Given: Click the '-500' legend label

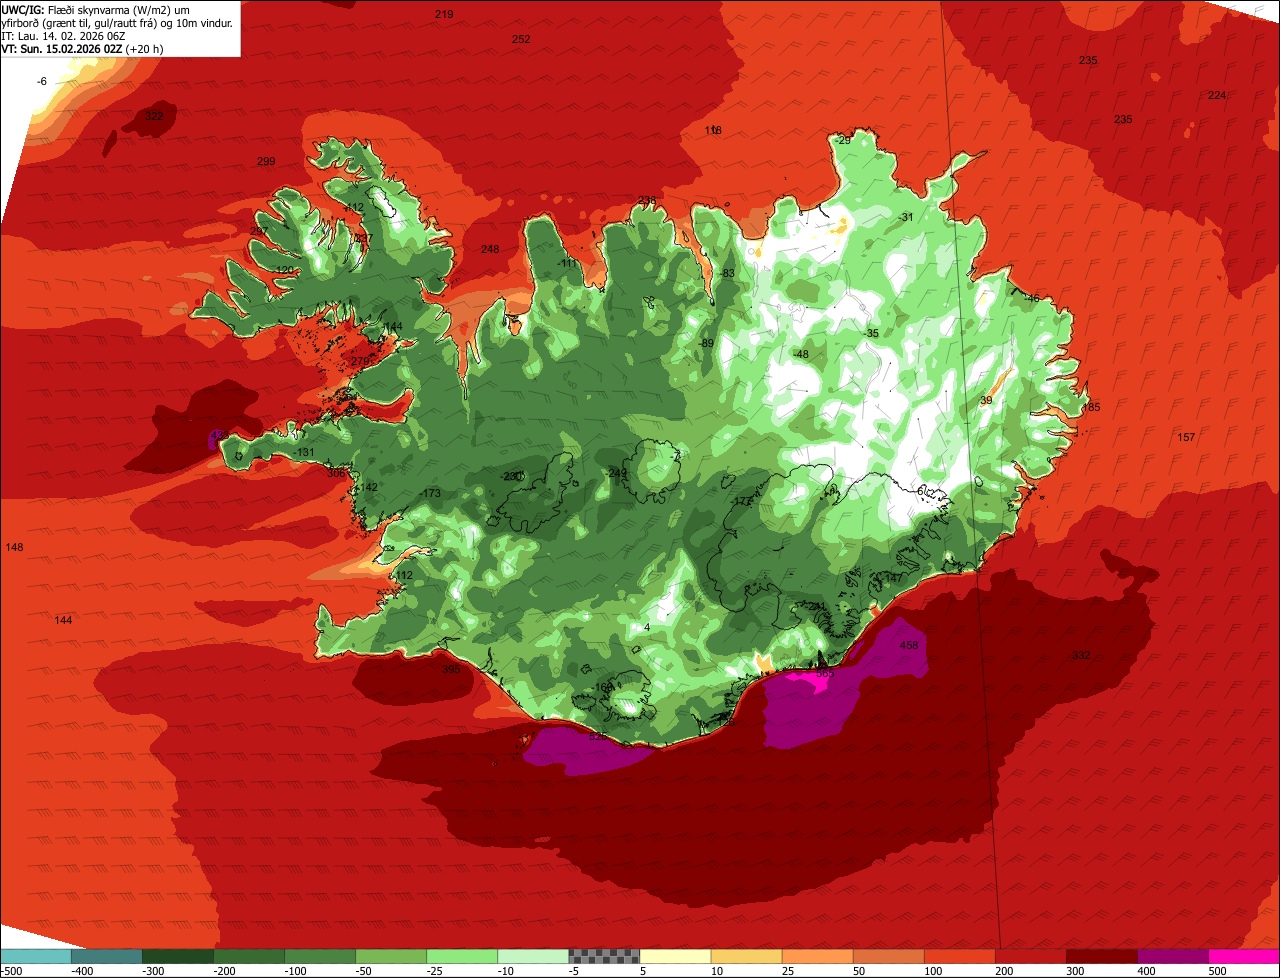Looking at the screenshot, I should tap(13, 970).
